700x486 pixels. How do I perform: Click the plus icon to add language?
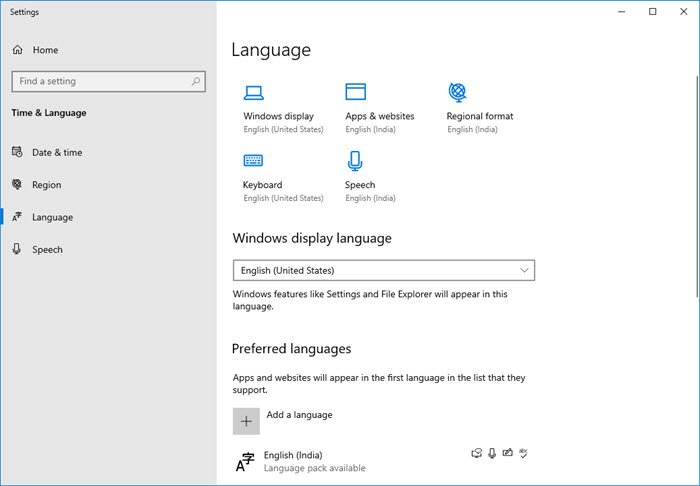[x=246, y=421]
